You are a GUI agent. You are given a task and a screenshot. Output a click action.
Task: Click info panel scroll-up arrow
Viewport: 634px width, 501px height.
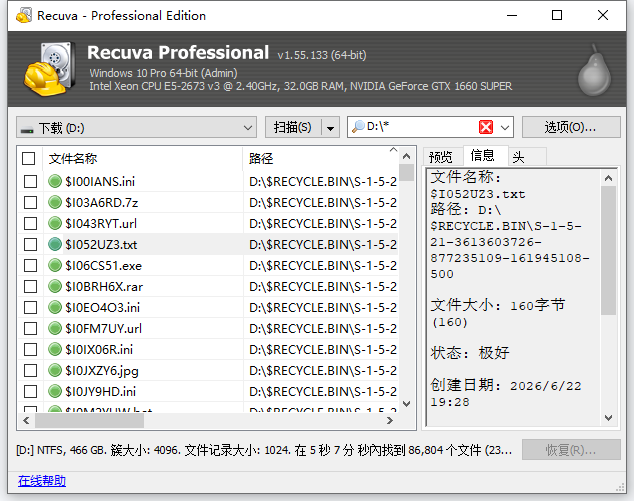(609, 178)
